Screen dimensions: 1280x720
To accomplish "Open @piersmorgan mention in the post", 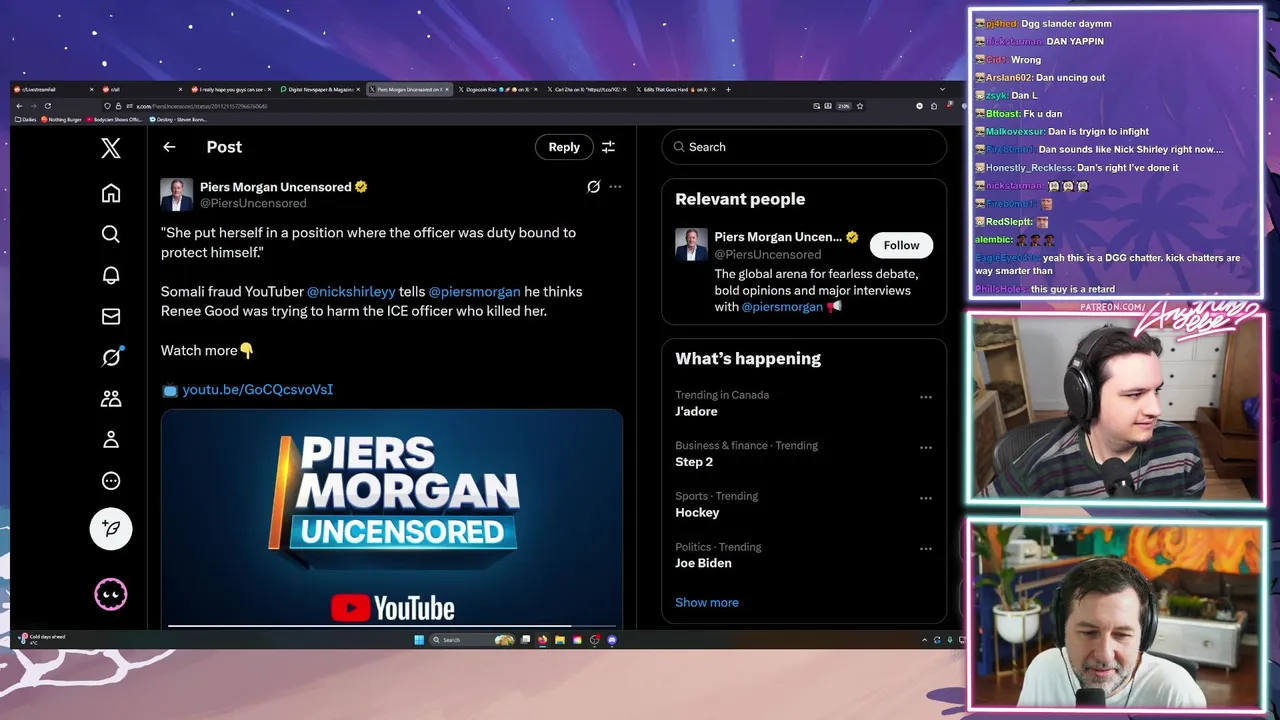I will click(x=474, y=292).
